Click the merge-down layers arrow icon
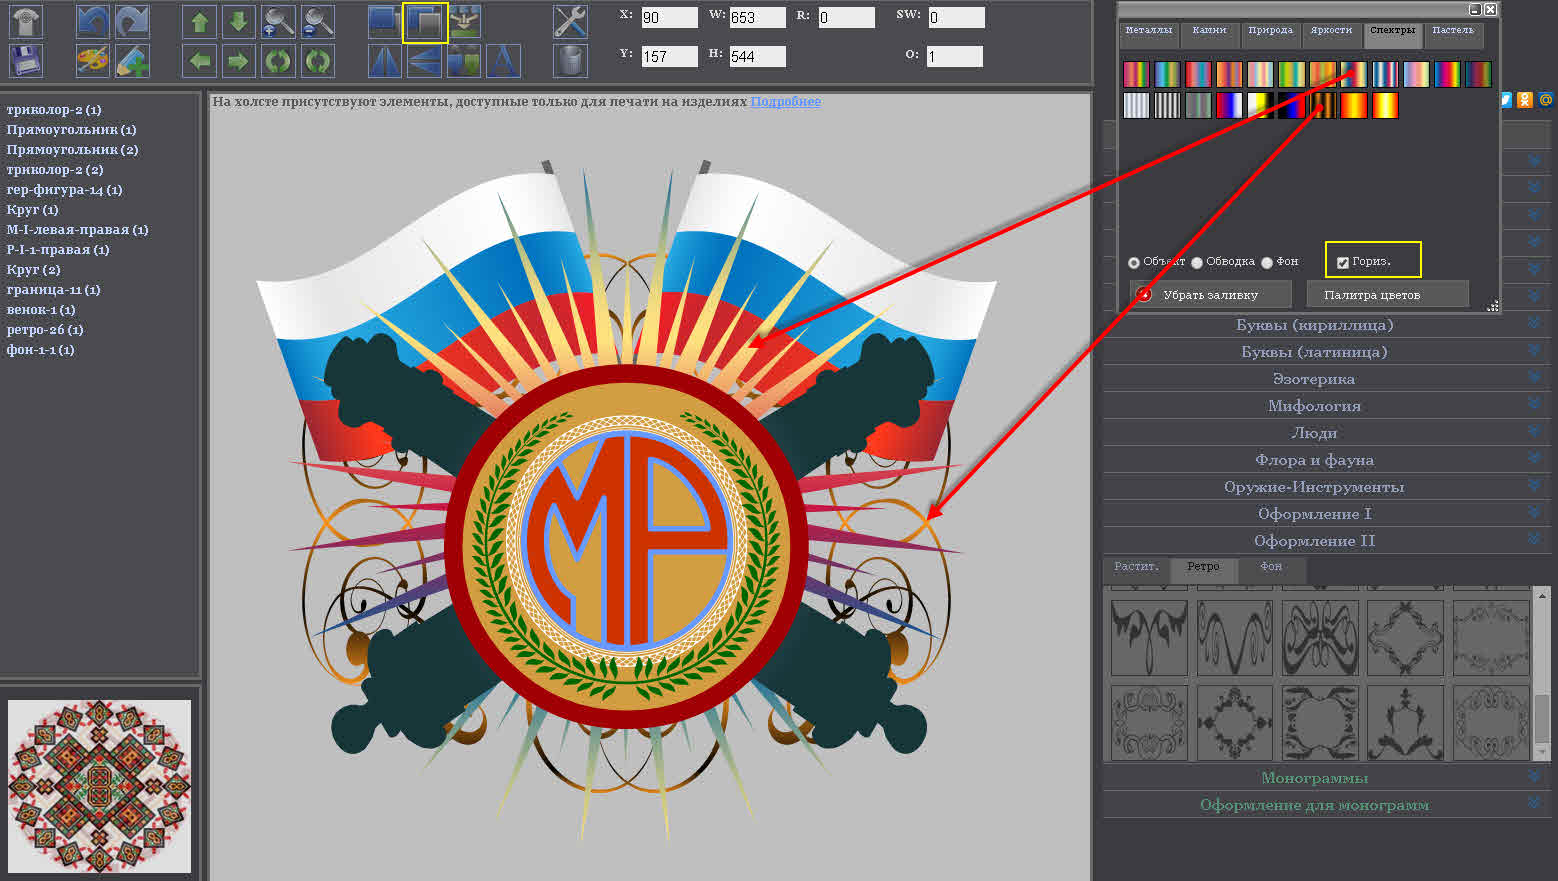This screenshot has height=881, width=1558. (x=464, y=22)
